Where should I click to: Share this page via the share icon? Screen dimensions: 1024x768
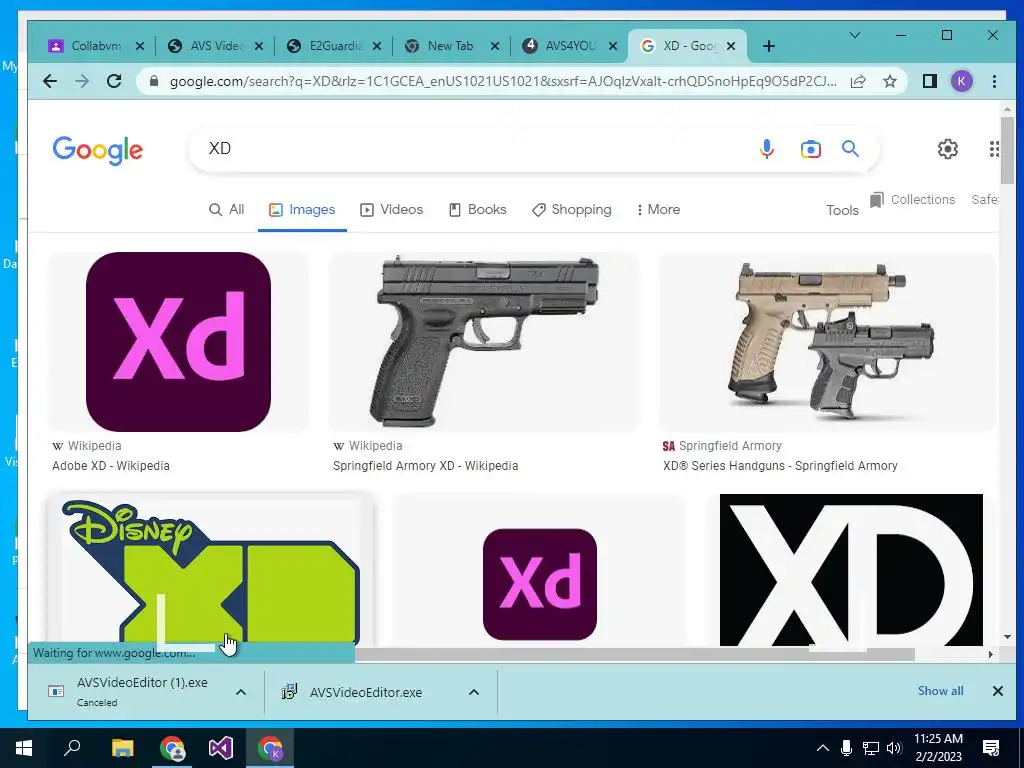click(x=857, y=81)
